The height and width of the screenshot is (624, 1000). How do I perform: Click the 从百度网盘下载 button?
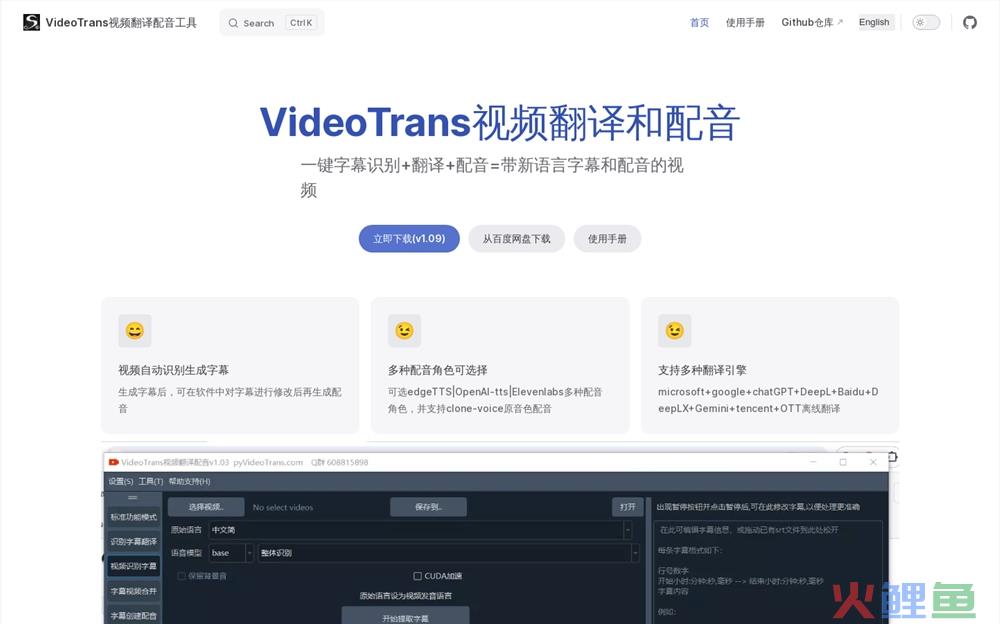click(517, 239)
